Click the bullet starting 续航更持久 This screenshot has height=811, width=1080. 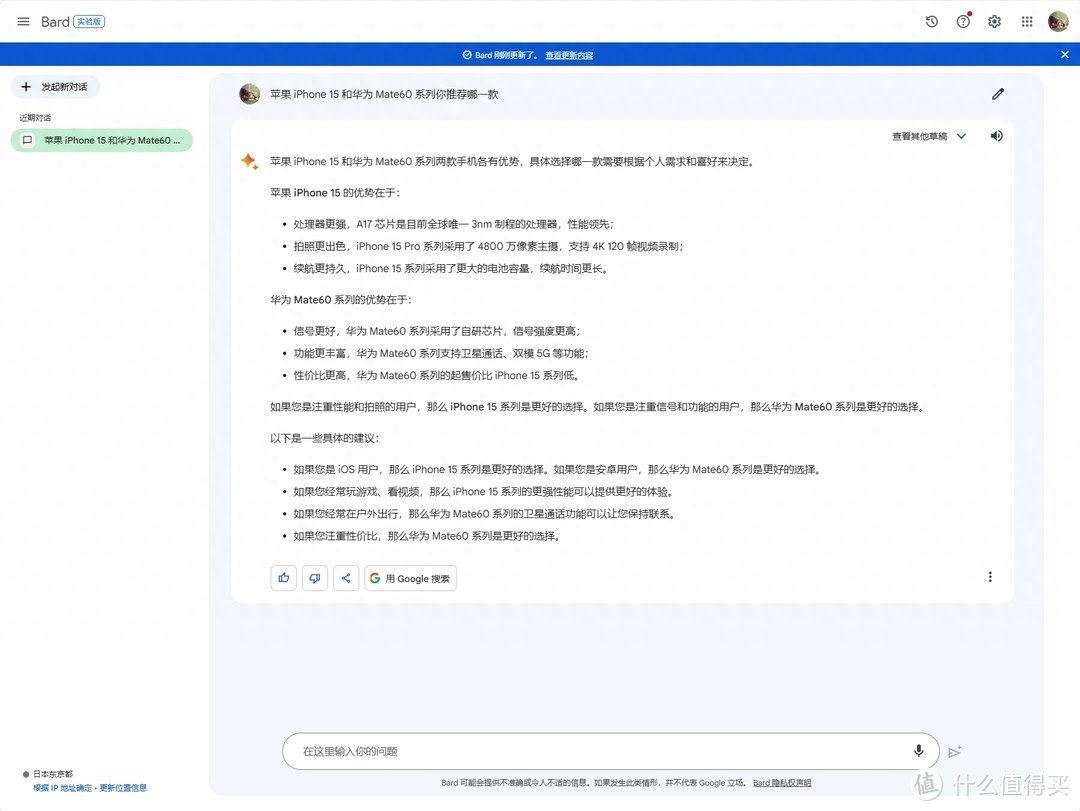point(451,269)
